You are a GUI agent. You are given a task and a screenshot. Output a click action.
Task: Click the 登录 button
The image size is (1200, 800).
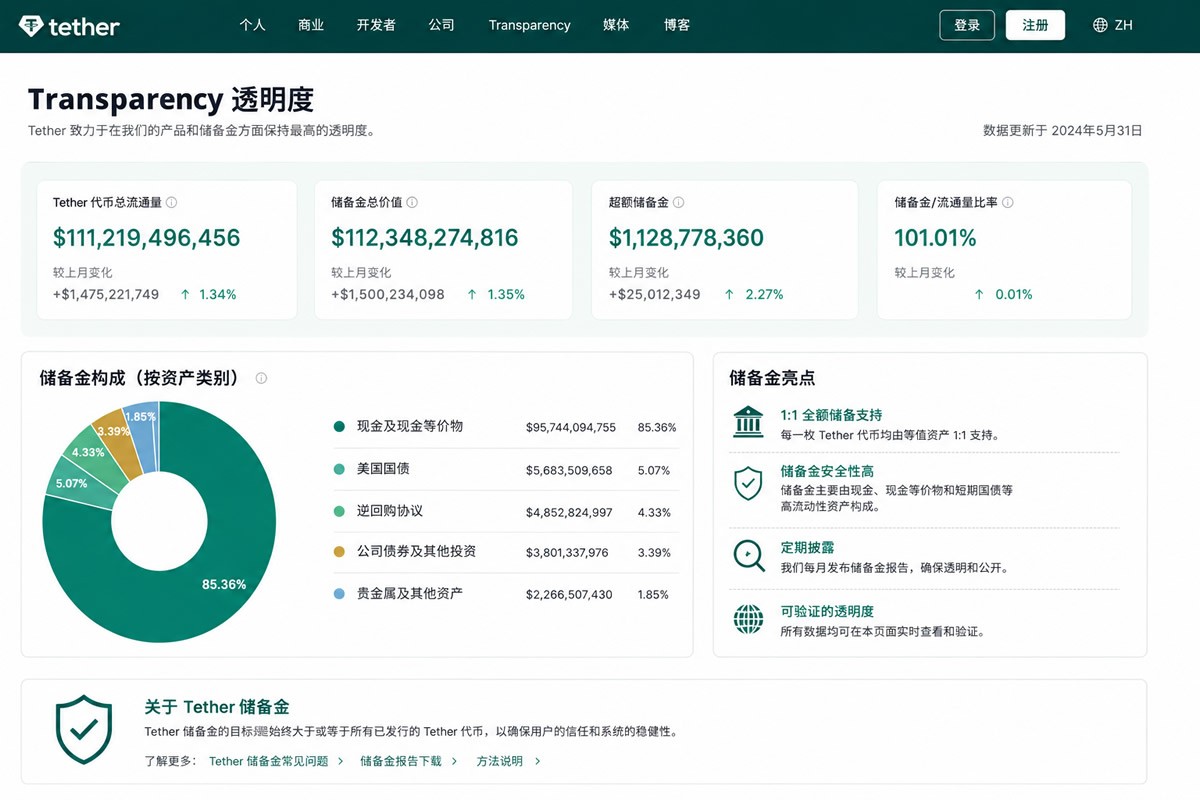(967, 25)
